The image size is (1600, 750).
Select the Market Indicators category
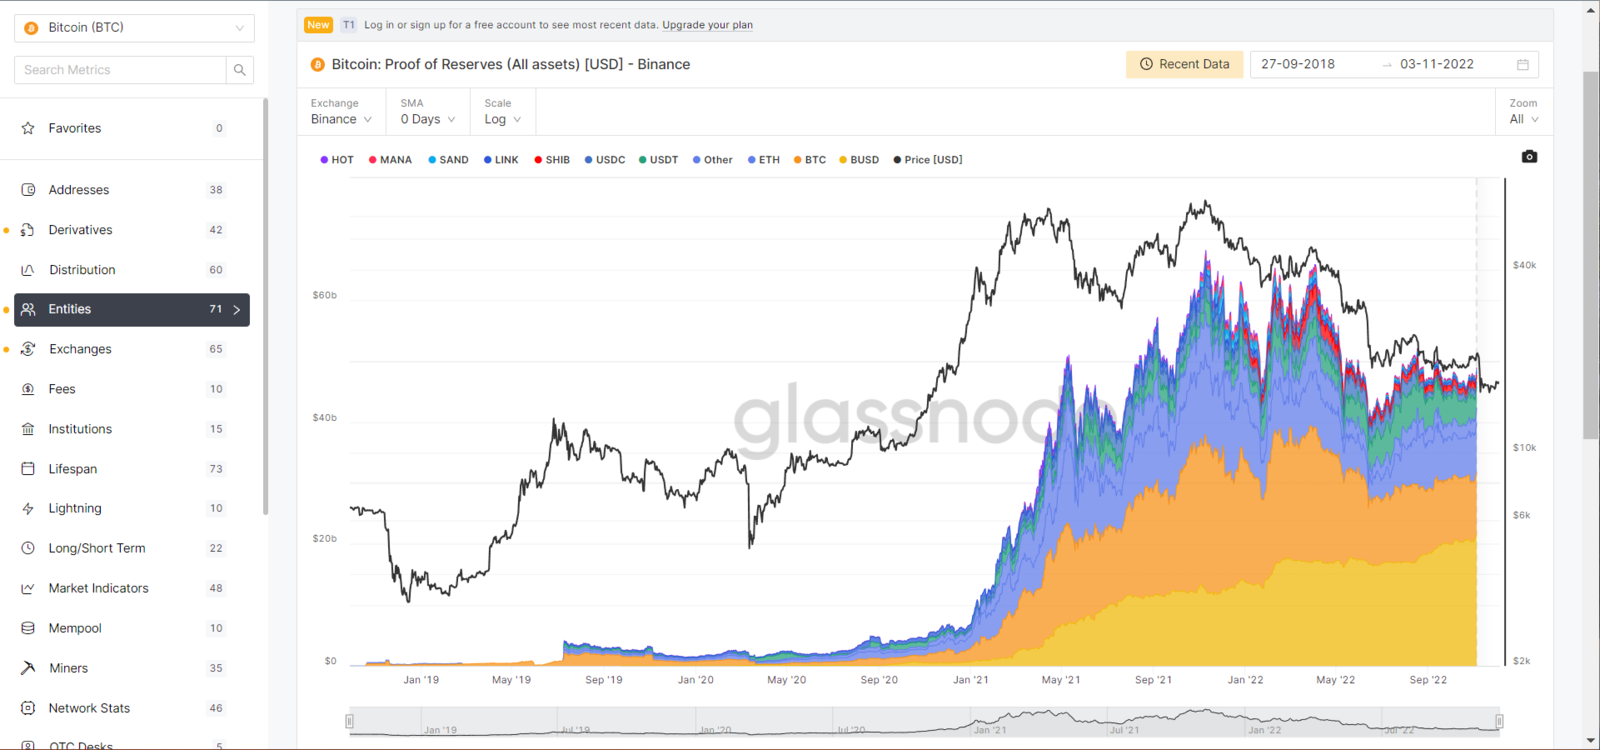coord(98,588)
